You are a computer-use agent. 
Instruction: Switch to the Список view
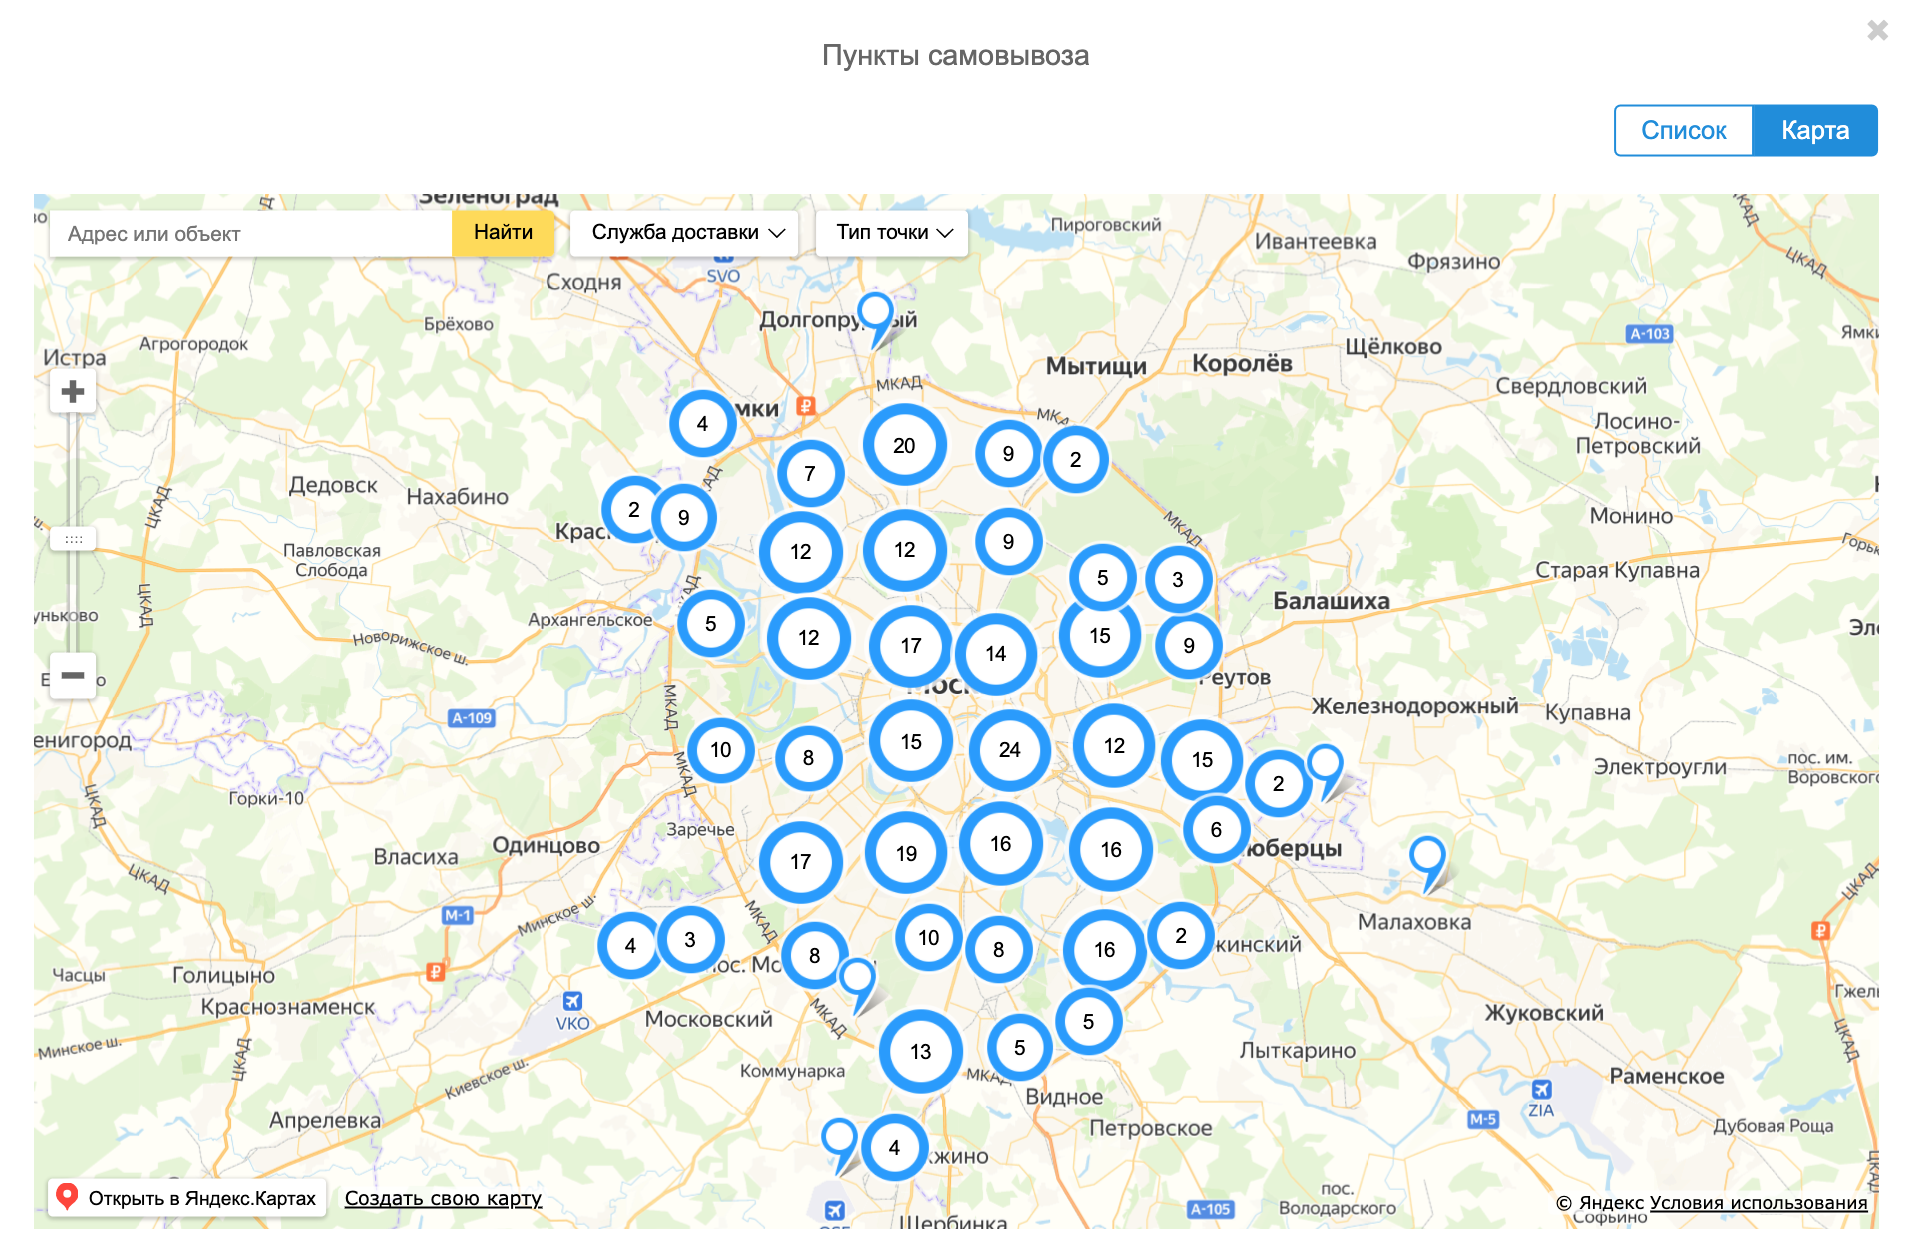pos(1684,130)
